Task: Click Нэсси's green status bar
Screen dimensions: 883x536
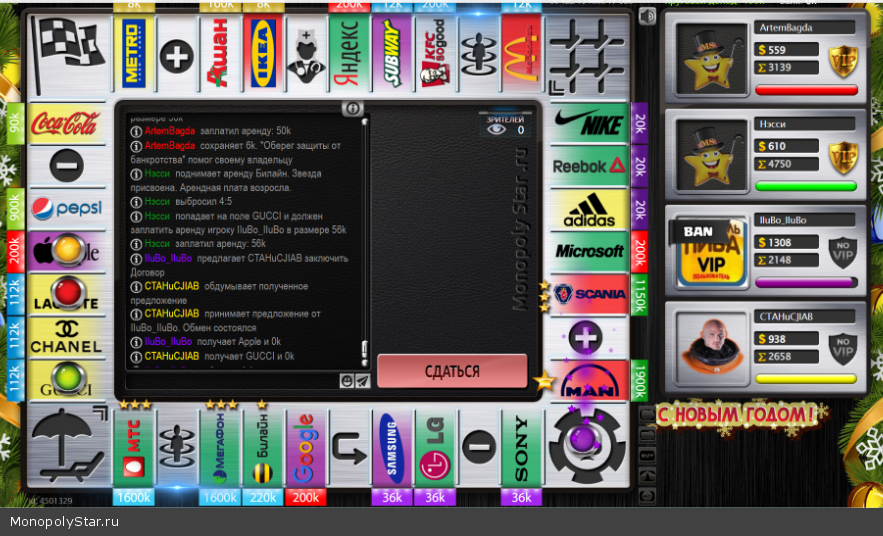Action: pos(806,186)
